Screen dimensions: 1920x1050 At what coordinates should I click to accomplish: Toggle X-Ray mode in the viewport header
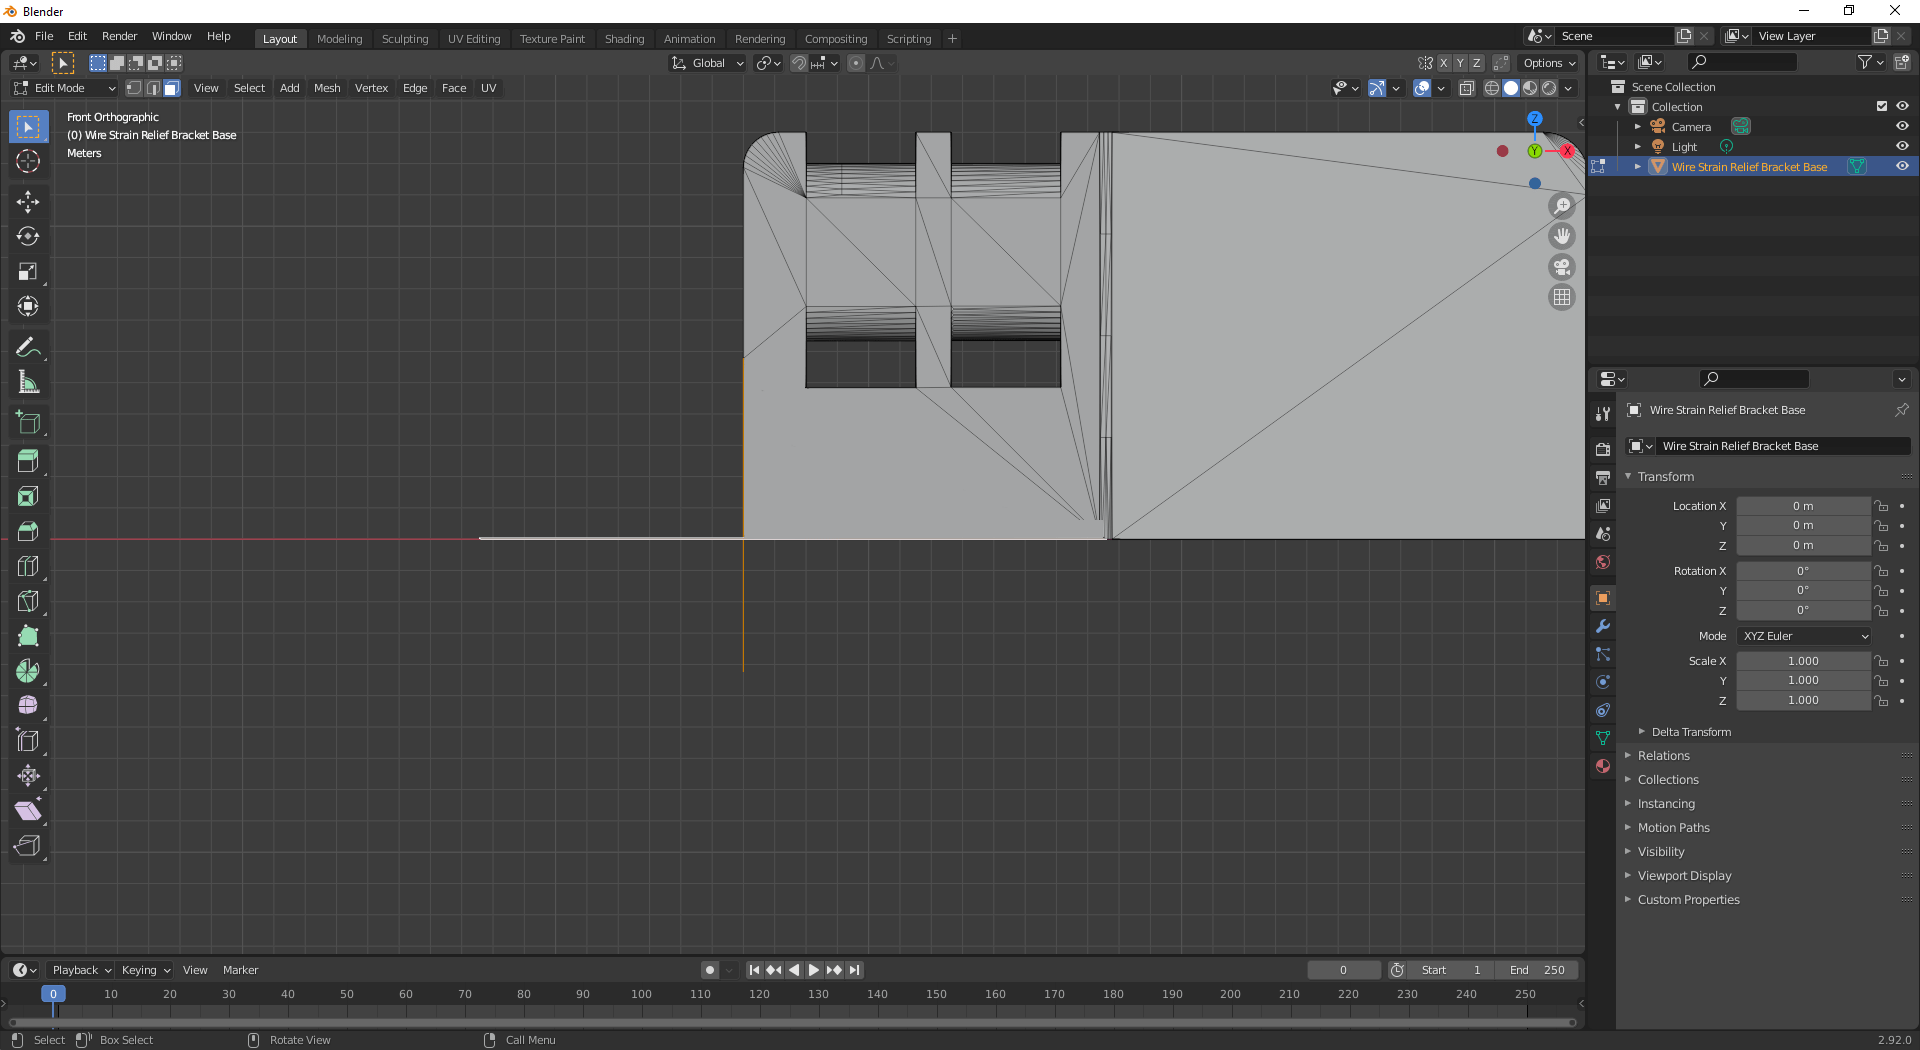[x=1467, y=88]
